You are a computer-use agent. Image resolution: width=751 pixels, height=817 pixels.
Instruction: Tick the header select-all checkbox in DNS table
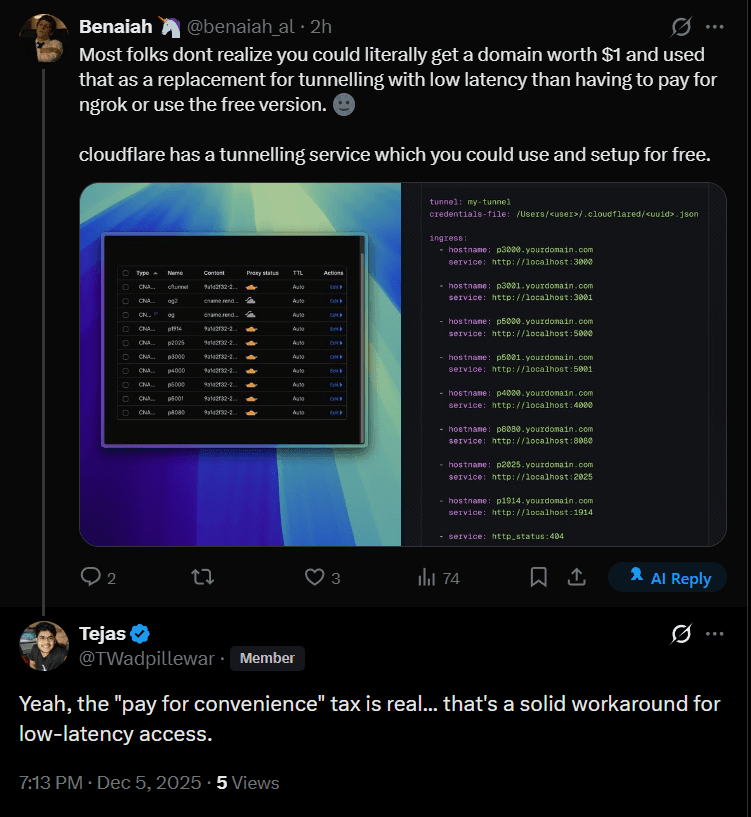pos(125,272)
